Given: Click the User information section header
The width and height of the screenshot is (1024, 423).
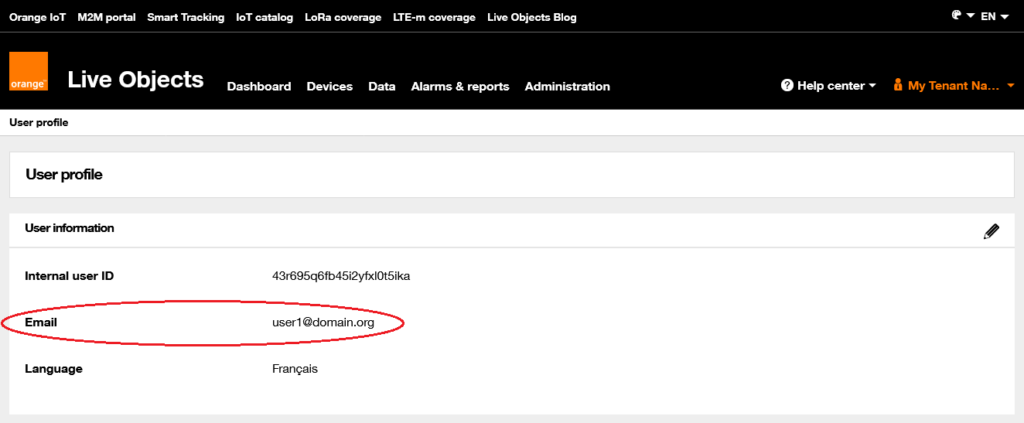Looking at the screenshot, I should point(69,228).
